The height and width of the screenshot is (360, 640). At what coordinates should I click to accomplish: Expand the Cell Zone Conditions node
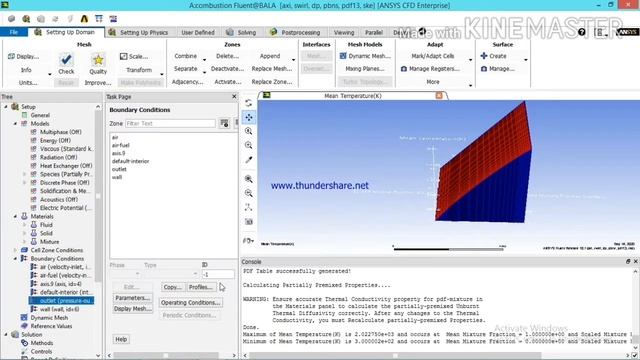16,250
